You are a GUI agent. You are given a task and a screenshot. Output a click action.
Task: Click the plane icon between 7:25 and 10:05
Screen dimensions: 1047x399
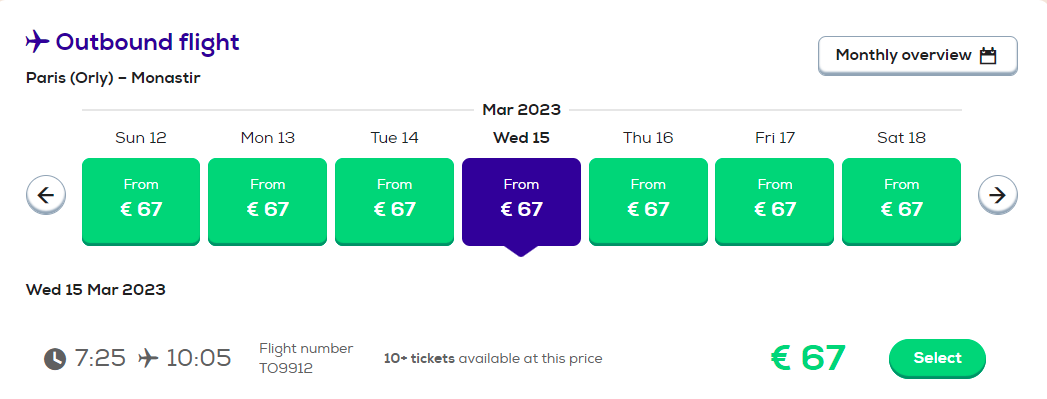tap(148, 358)
